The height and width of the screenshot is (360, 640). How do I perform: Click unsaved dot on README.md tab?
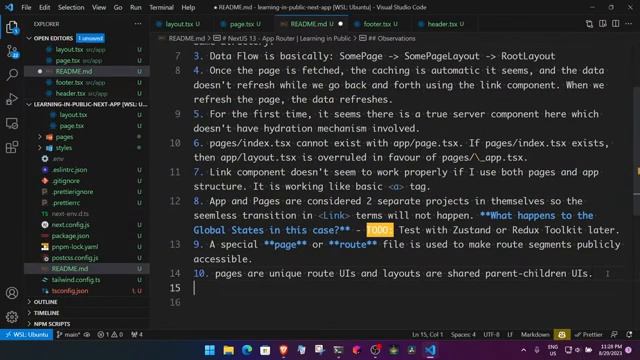click(340, 24)
